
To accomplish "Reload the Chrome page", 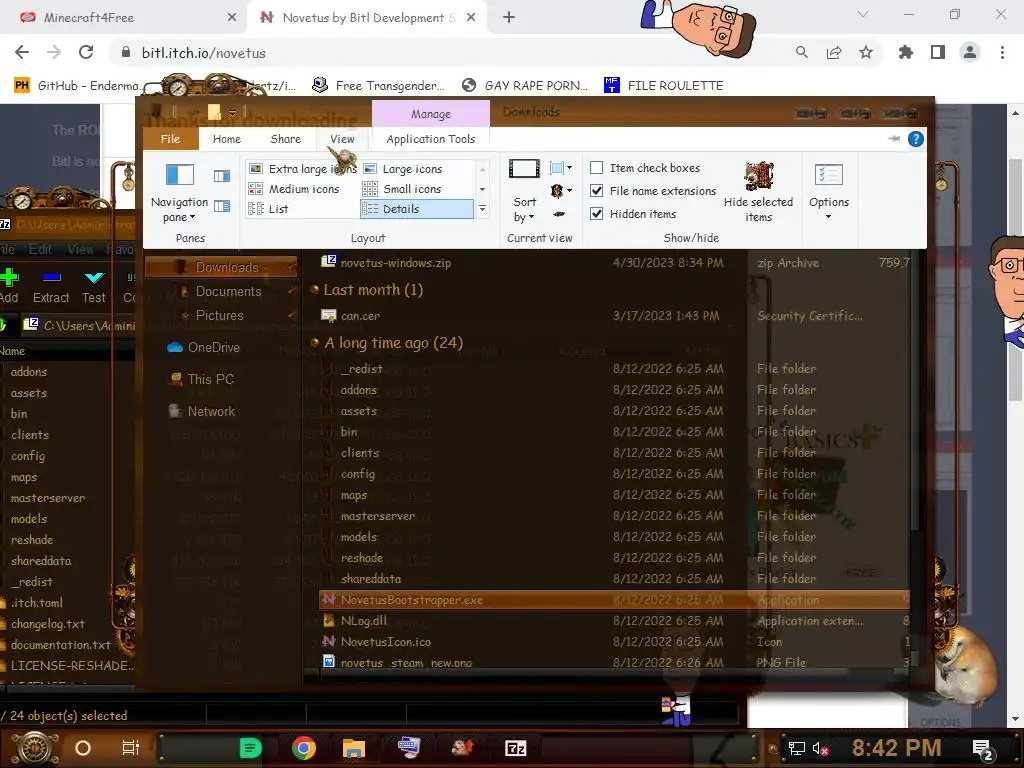I will [86, 53].
